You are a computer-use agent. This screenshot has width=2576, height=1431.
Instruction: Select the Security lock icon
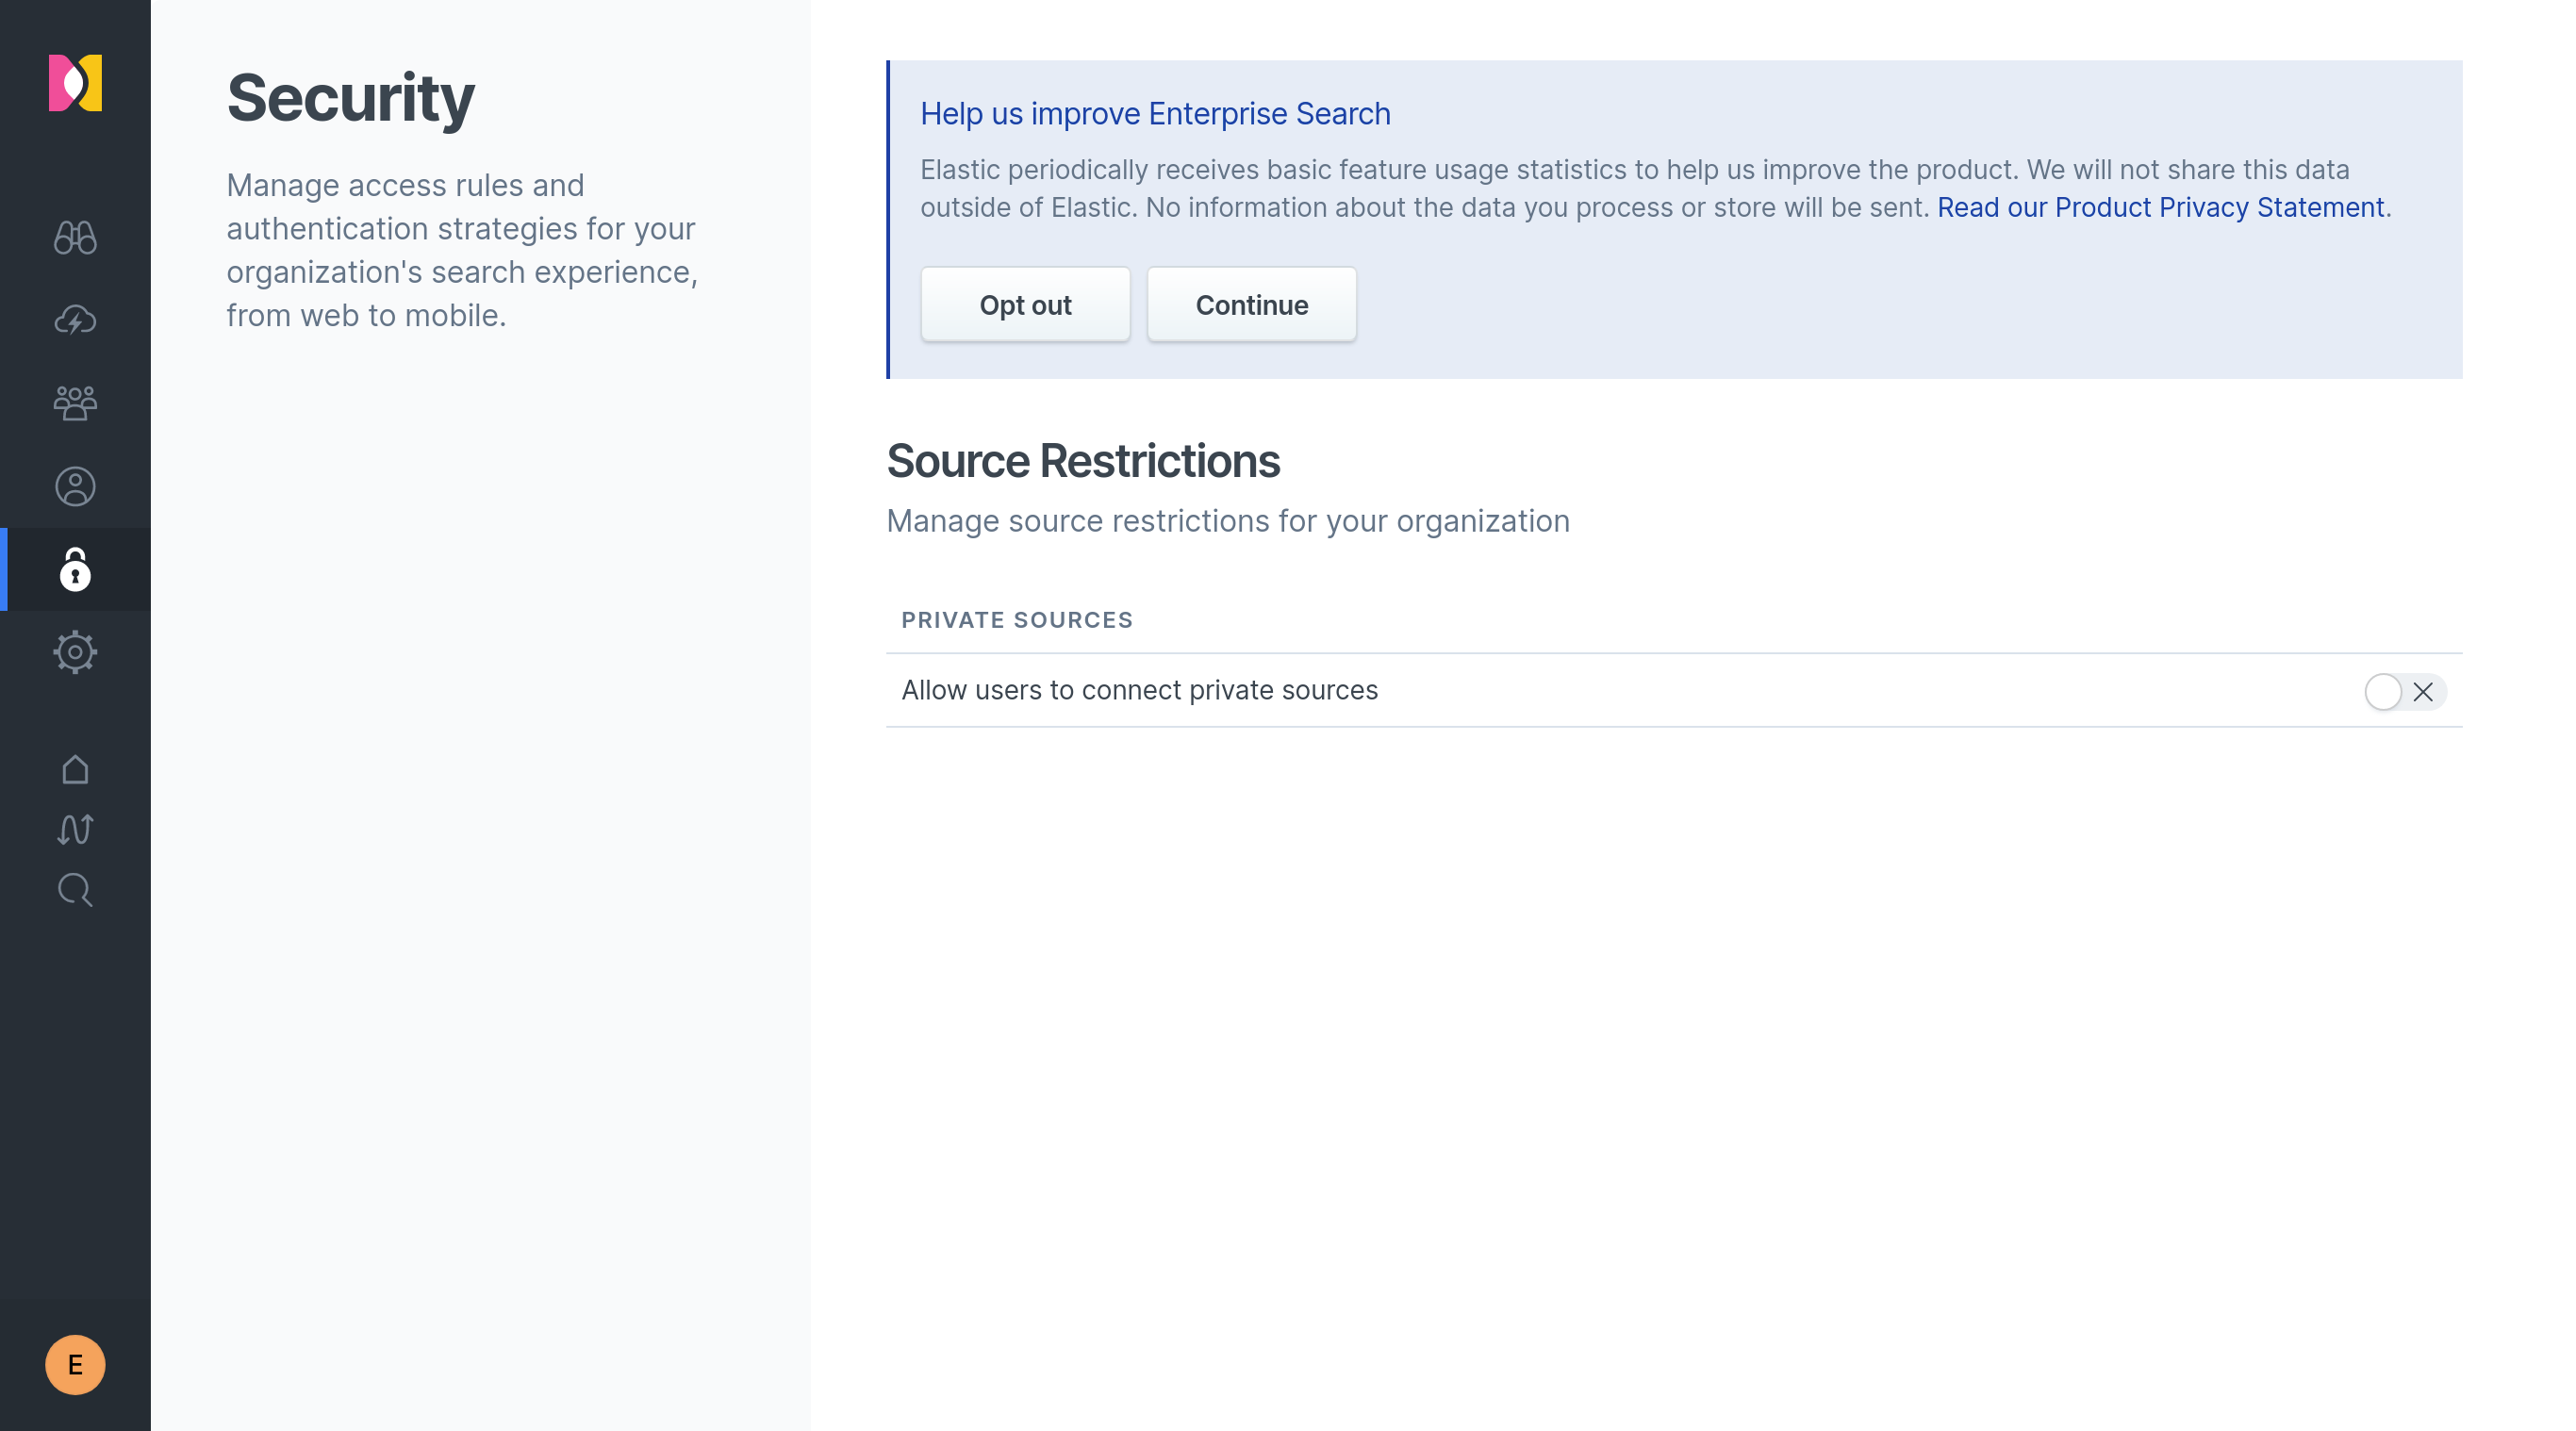[x=75, y=569]
